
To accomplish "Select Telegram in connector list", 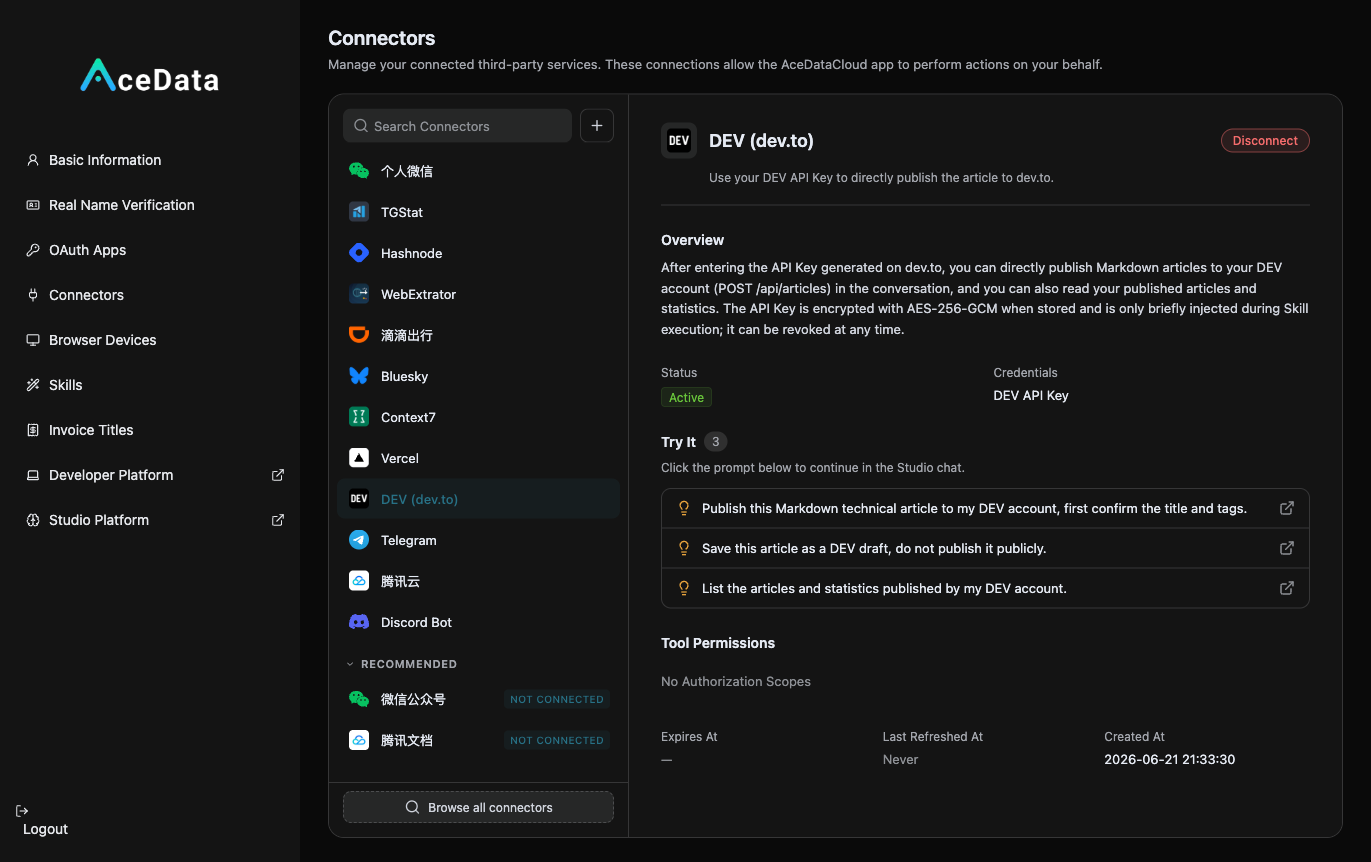I will pyautogui.click(x=478, y=540).
